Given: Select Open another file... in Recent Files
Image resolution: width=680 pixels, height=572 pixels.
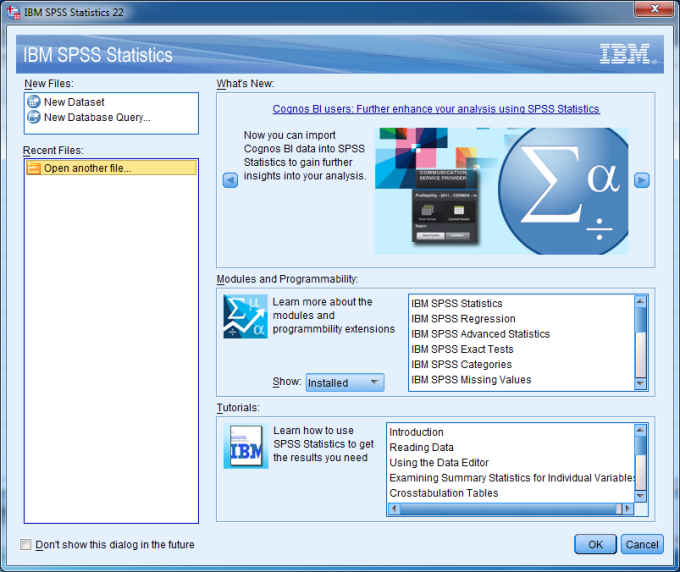Looking at the screenshot, I should tap(111, 168).
